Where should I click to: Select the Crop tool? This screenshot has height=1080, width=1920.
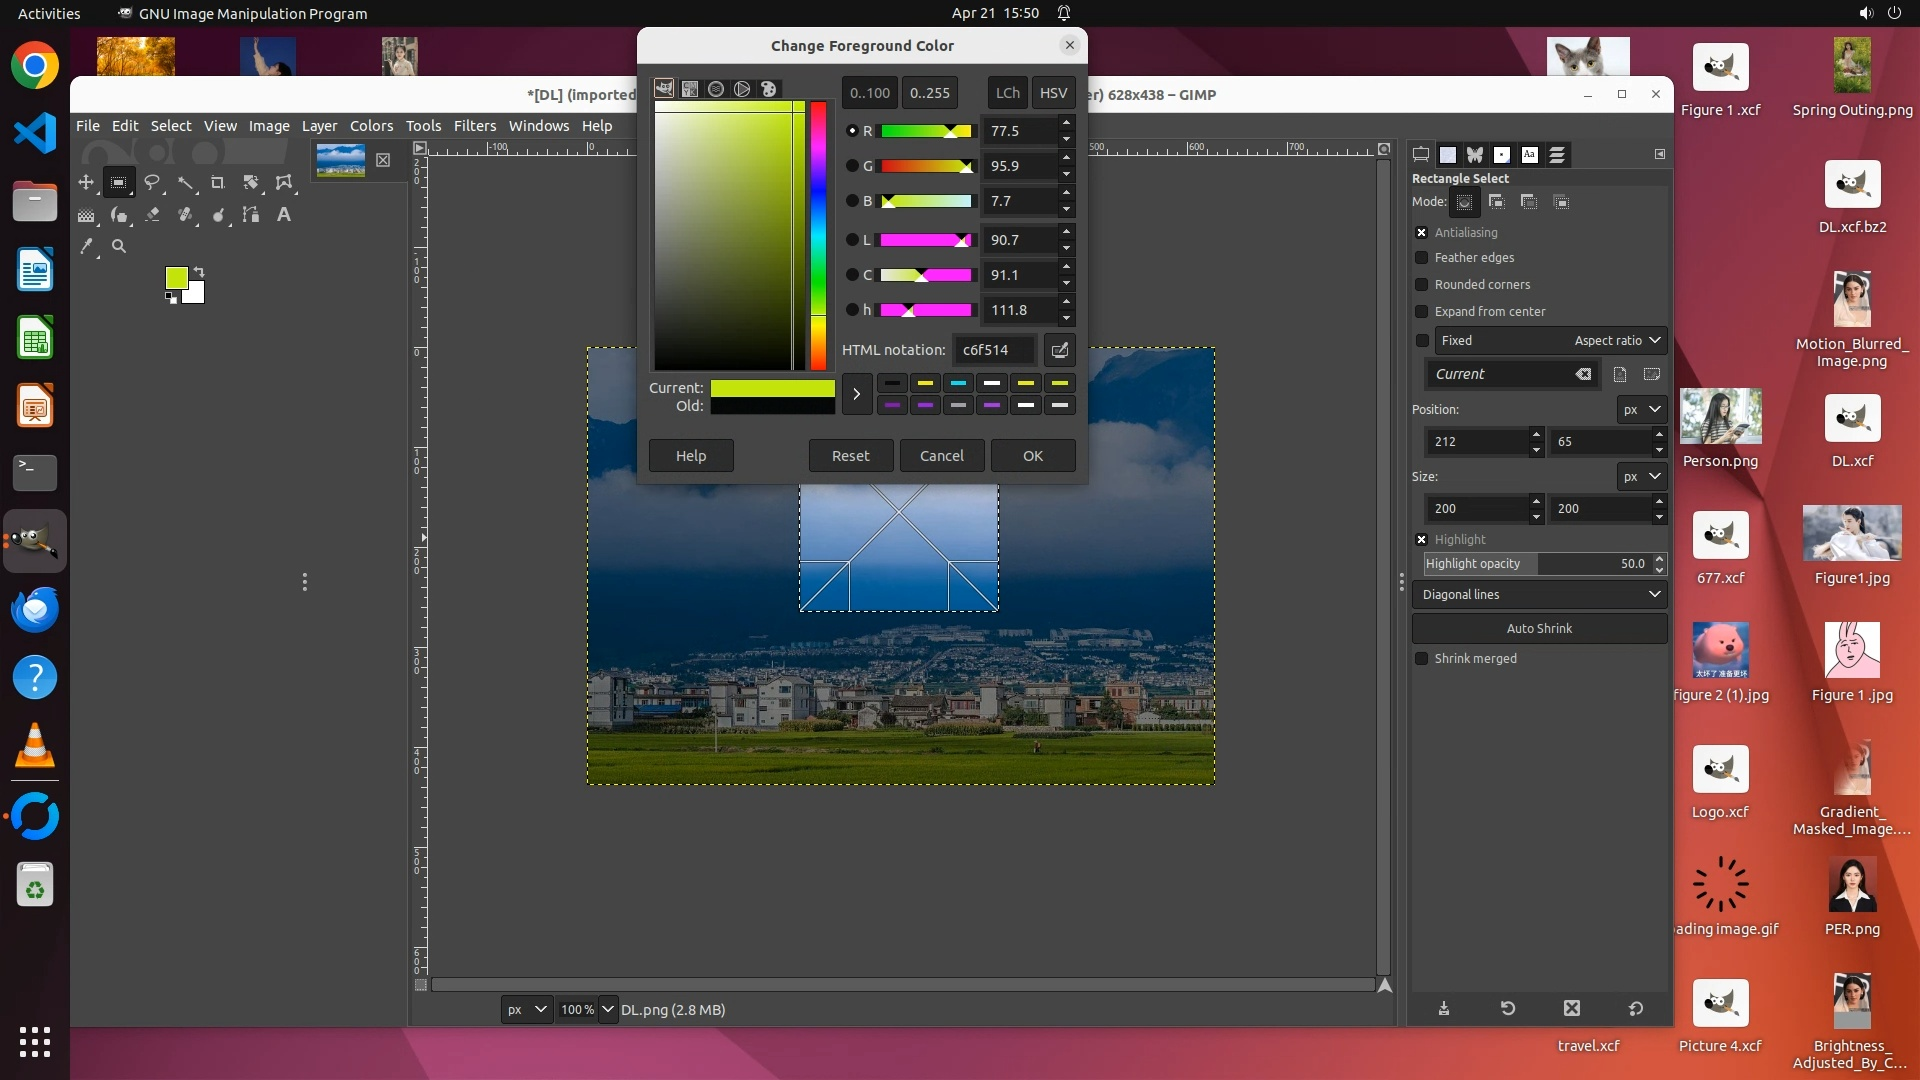(218, 183)
